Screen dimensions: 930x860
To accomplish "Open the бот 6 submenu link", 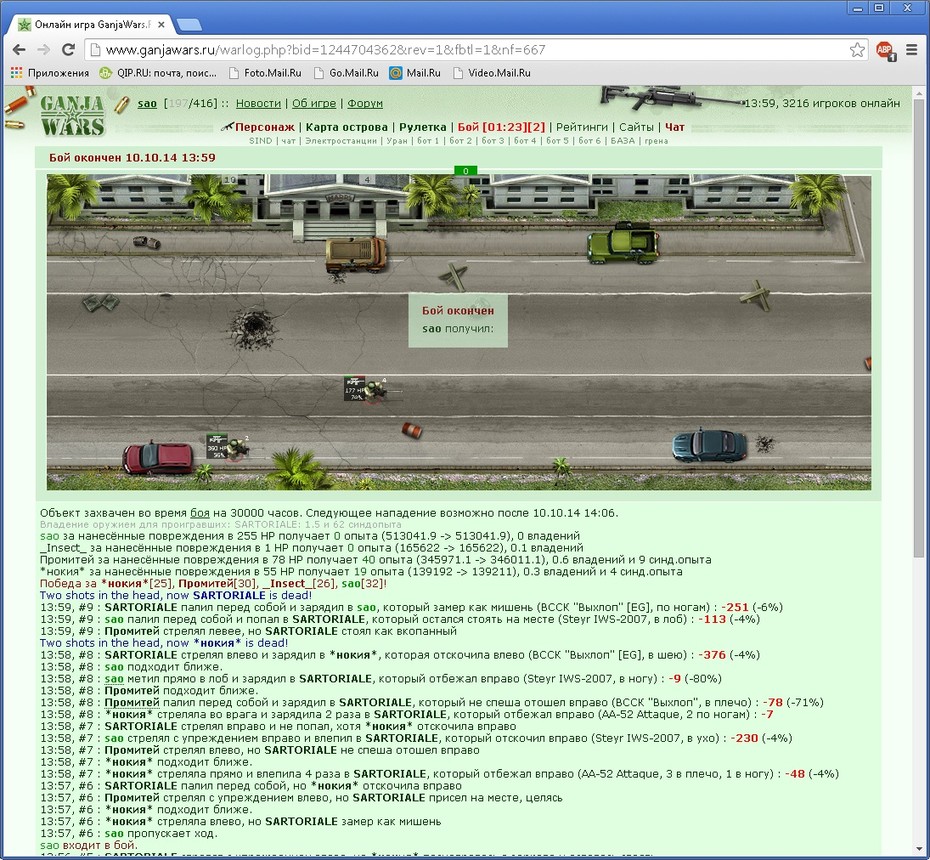I will (x=589, y=141).
